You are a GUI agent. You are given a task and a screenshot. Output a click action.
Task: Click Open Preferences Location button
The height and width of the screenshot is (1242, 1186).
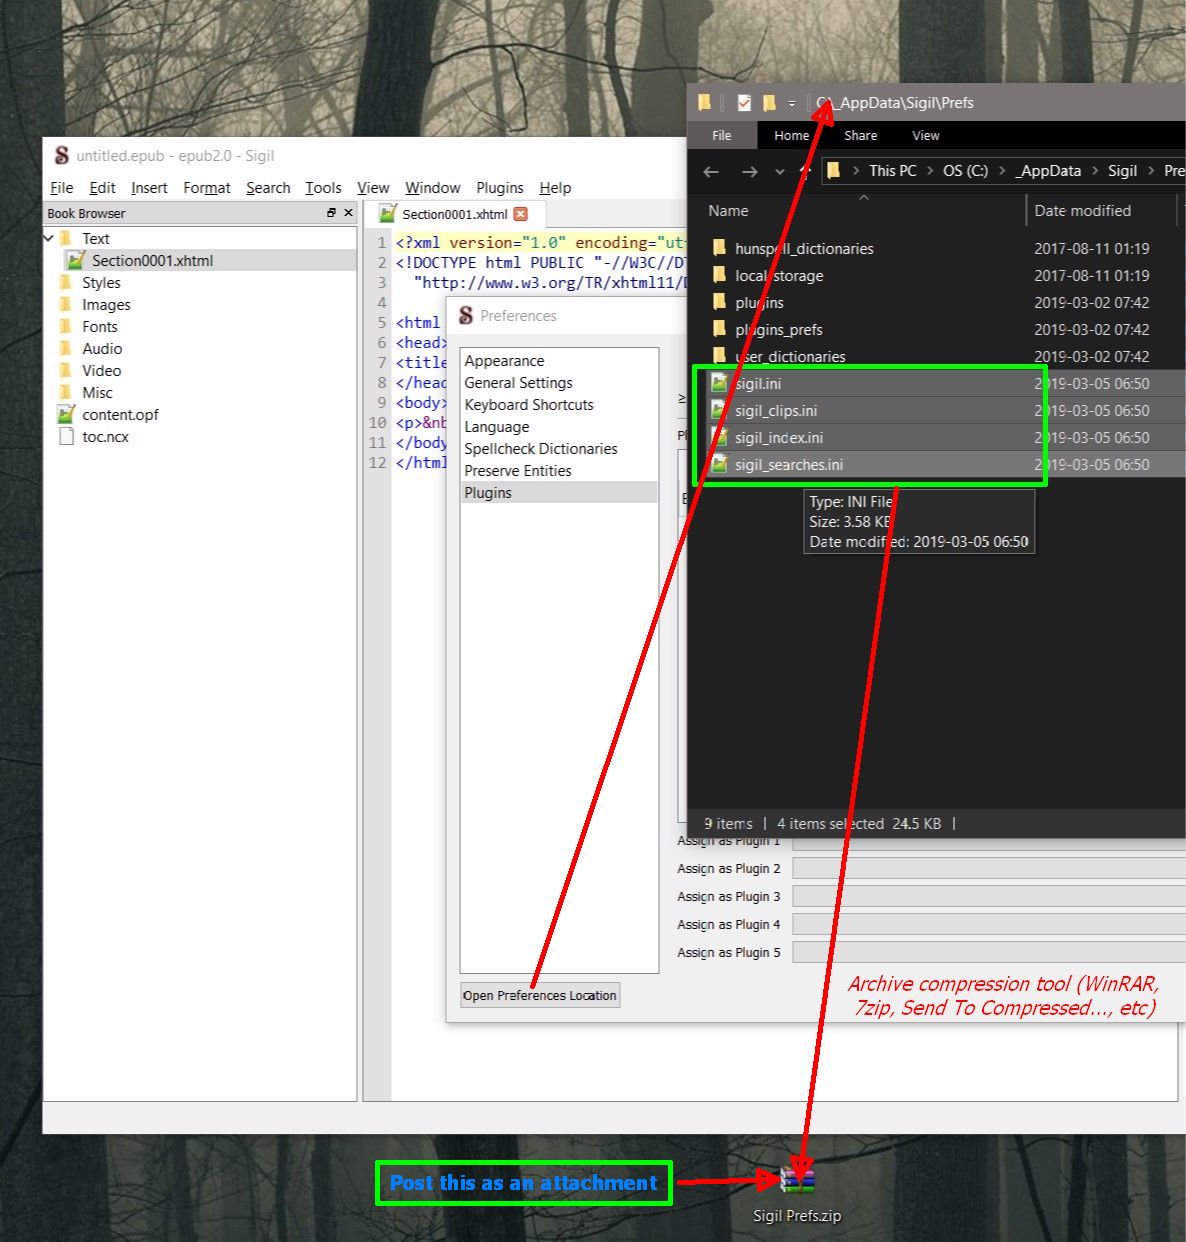[540, 995]
